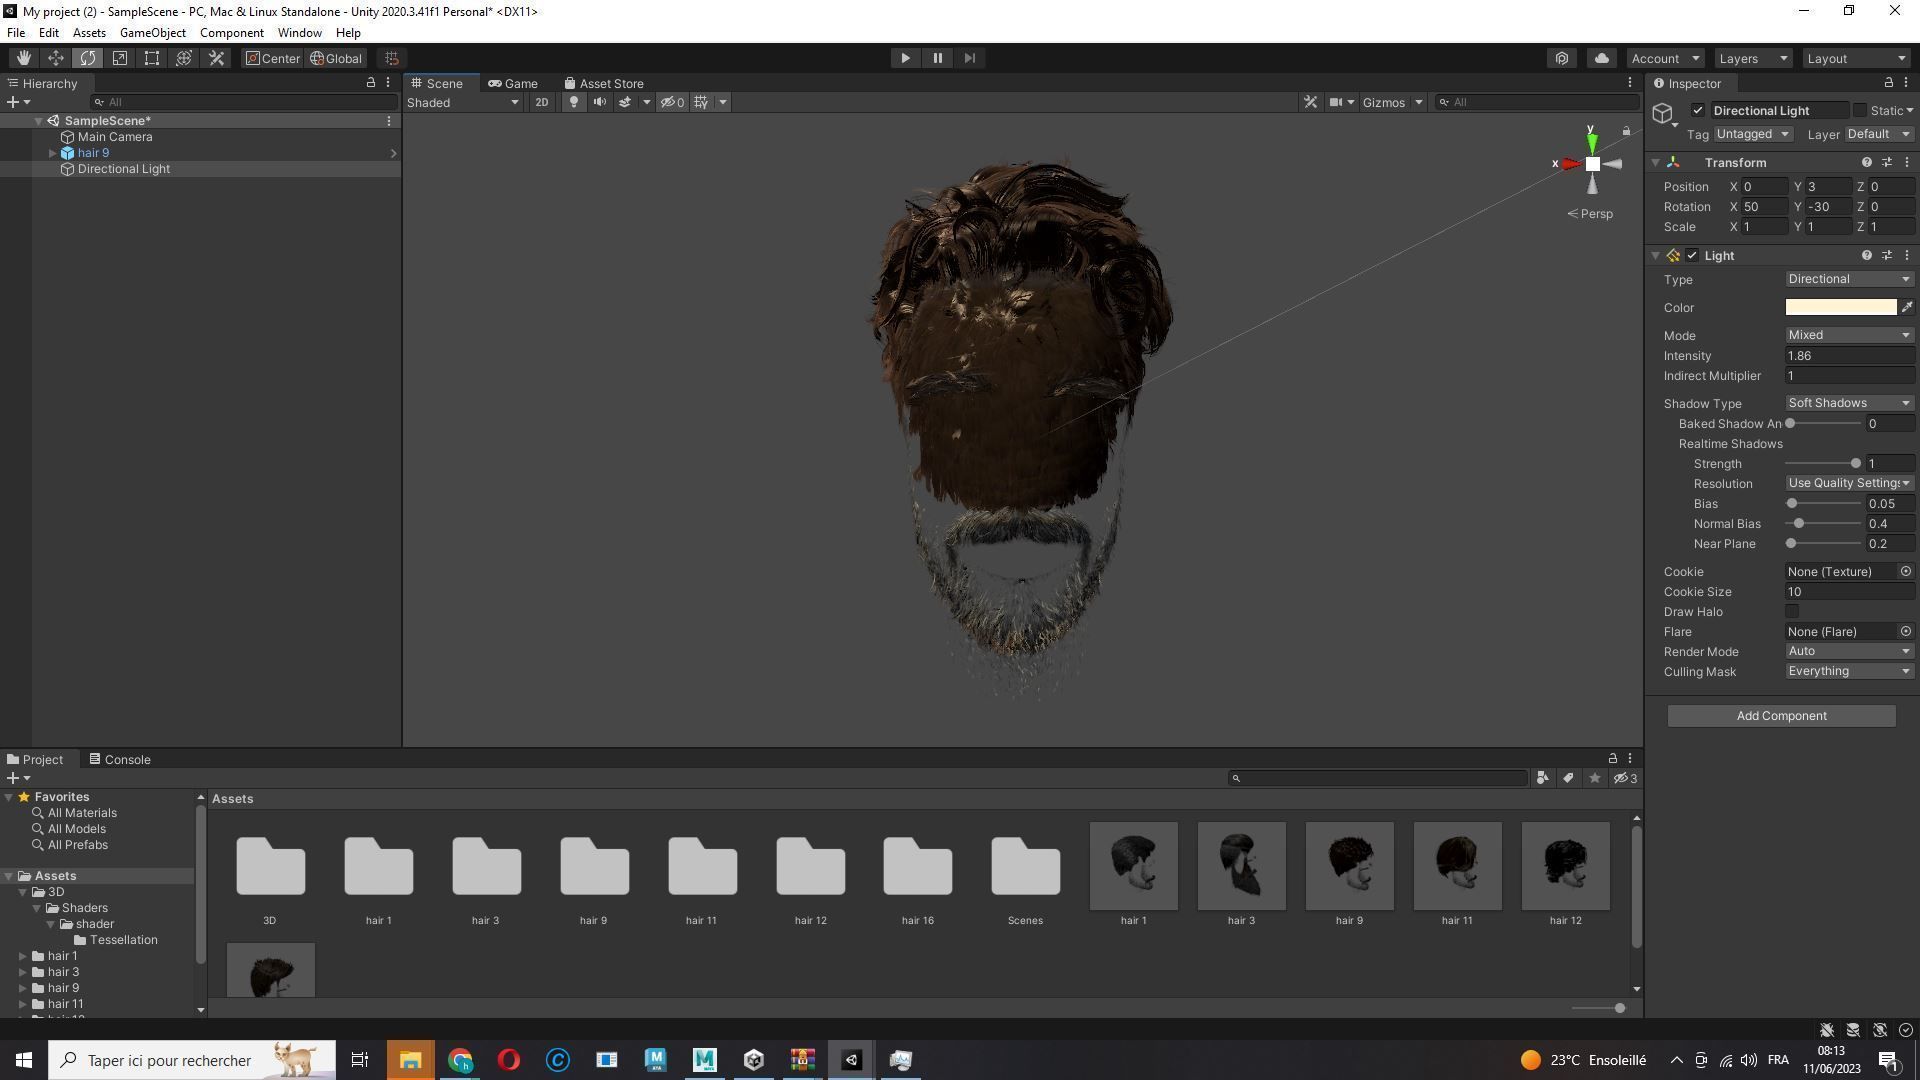The width and height of the screenshot is (1920, 1080).
Task: Select Main Camera in Hierarchy
Action: [115, 137]
